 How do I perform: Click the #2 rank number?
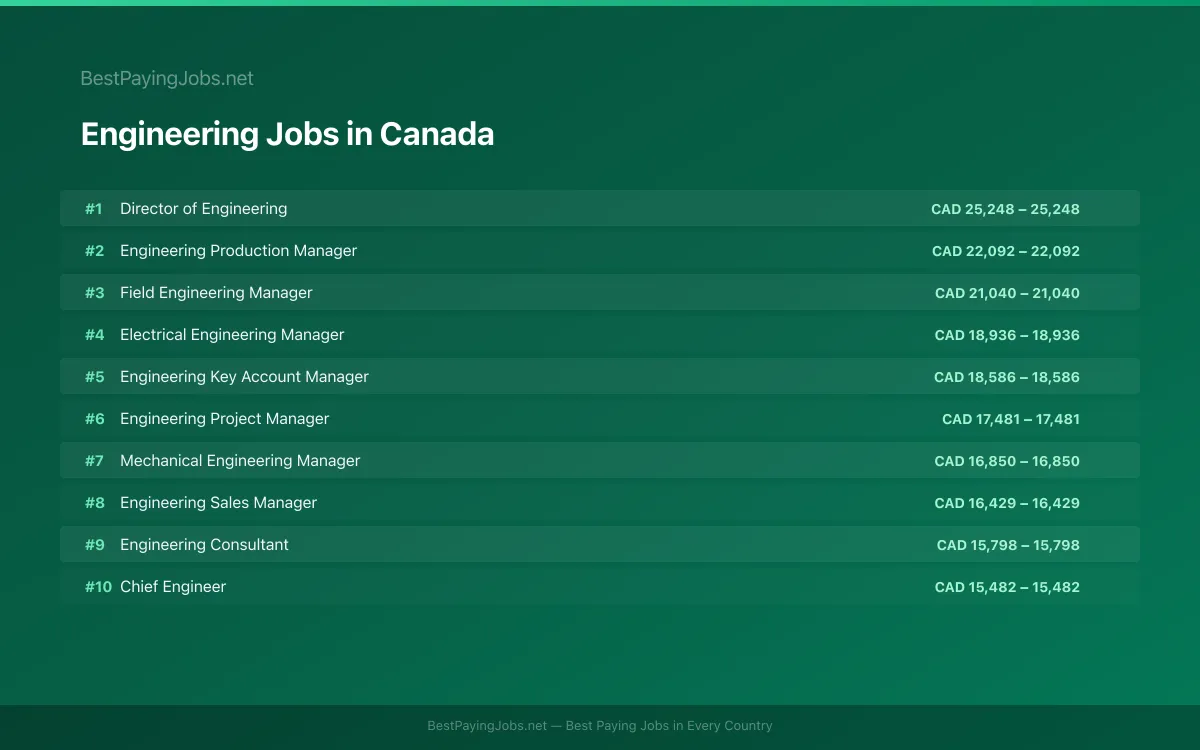tap(94, 251)
